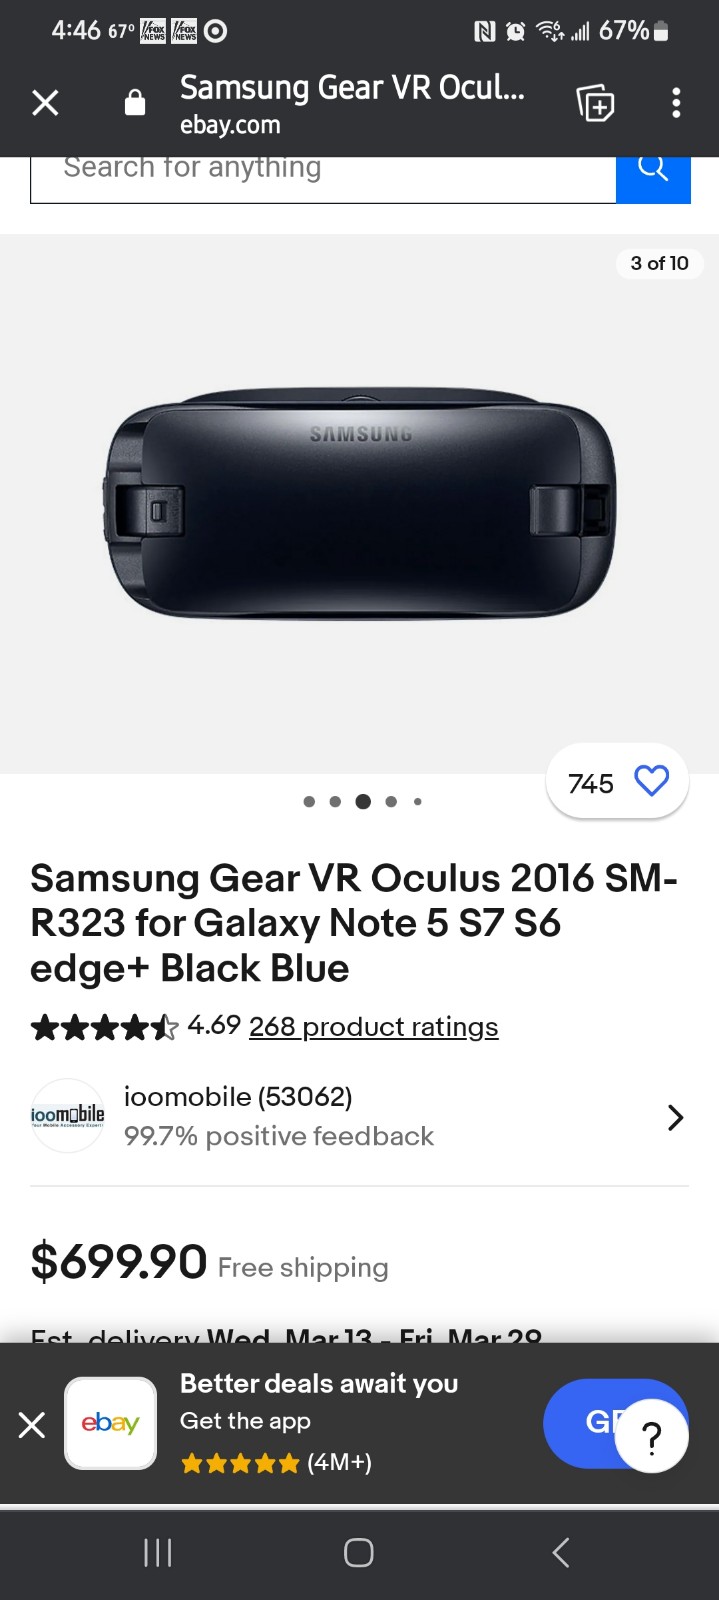Open the add-to-tab-group icon in toolbar
This screenshot has height=1600, width=719.
click(x=595, y=103)
